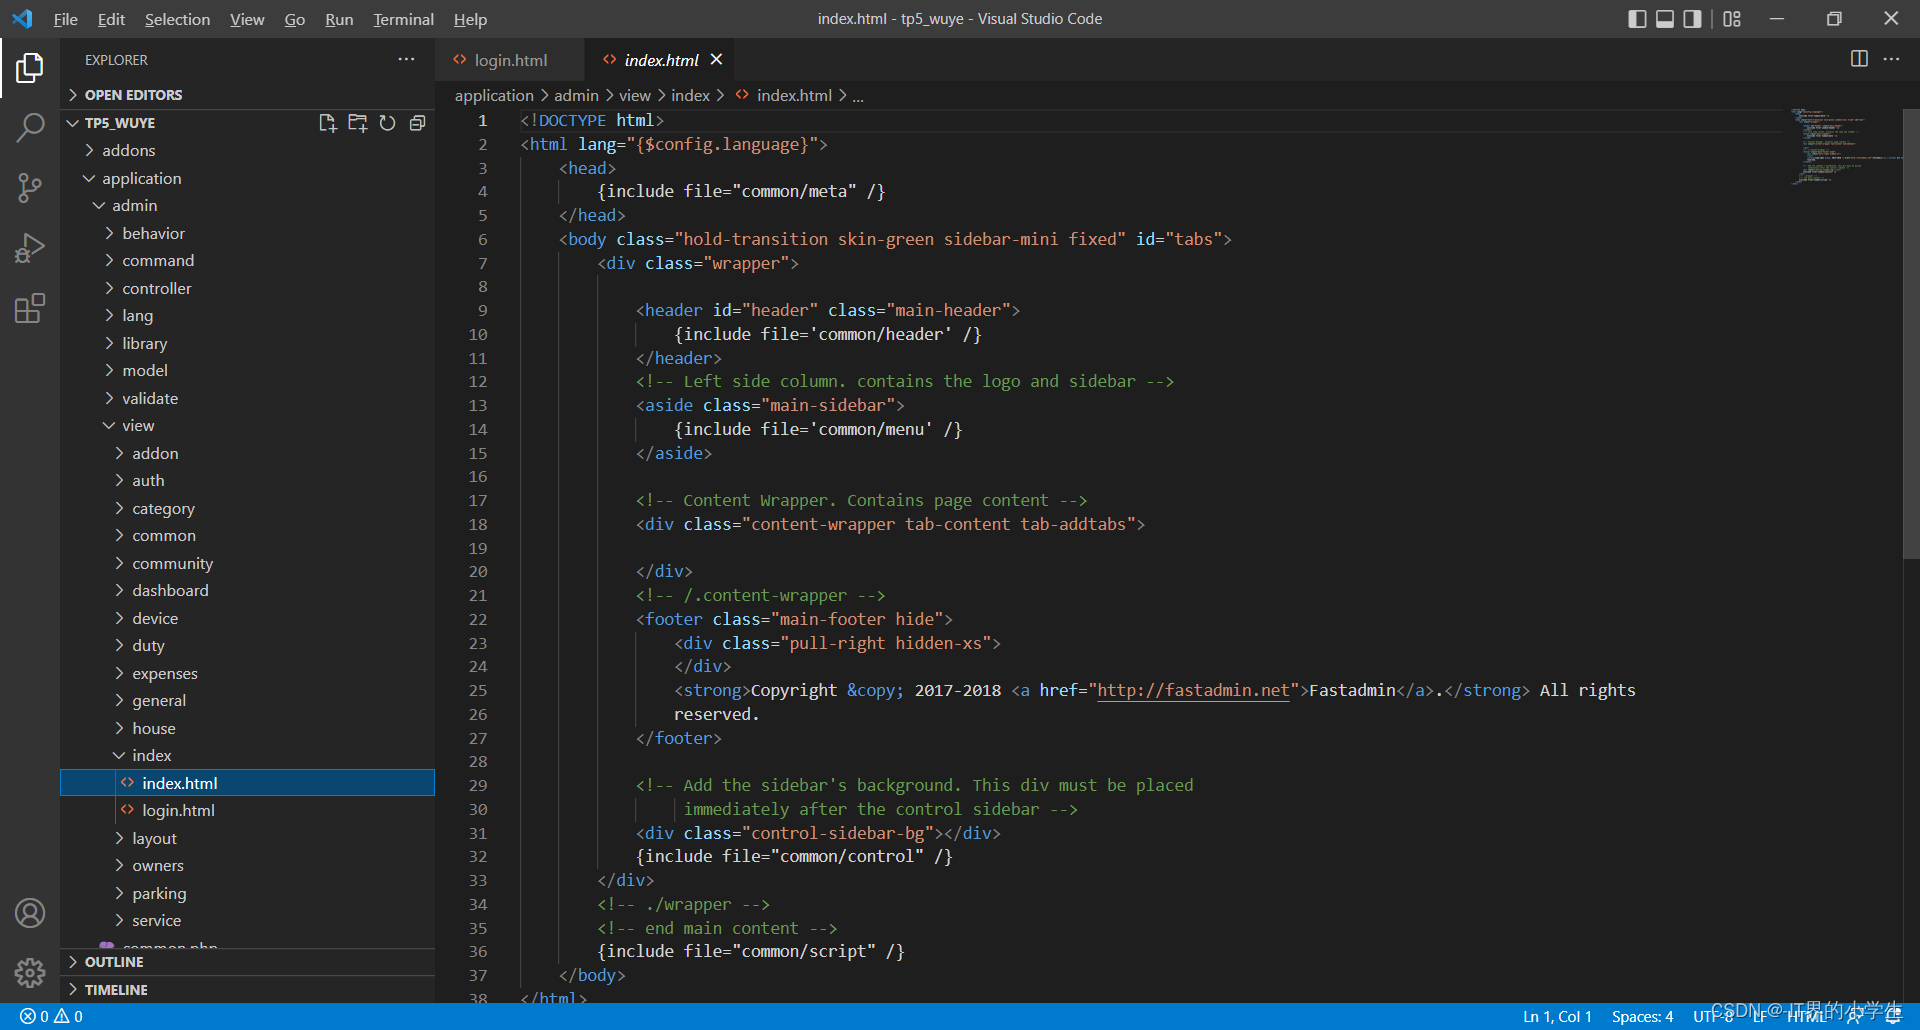Expand the common folder under view

click(247, 535)
